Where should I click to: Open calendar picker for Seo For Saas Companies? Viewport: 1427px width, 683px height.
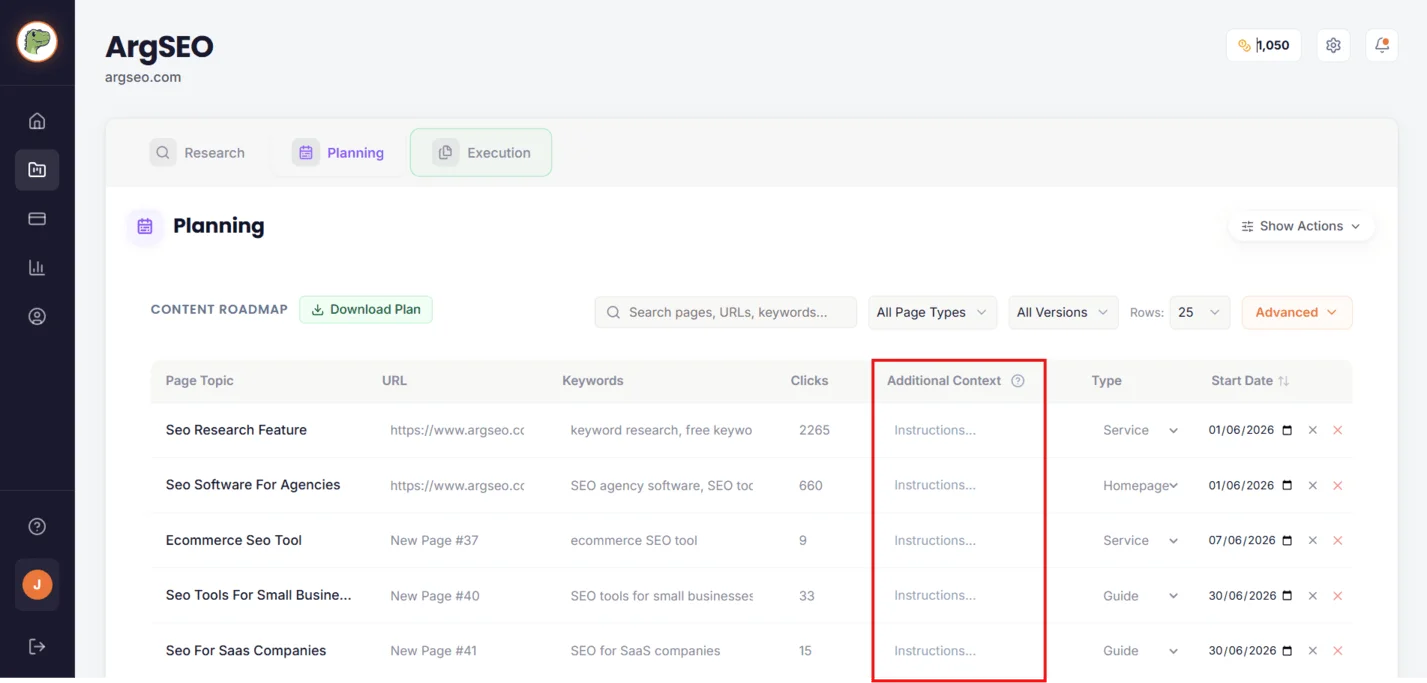coord(1287,650)
